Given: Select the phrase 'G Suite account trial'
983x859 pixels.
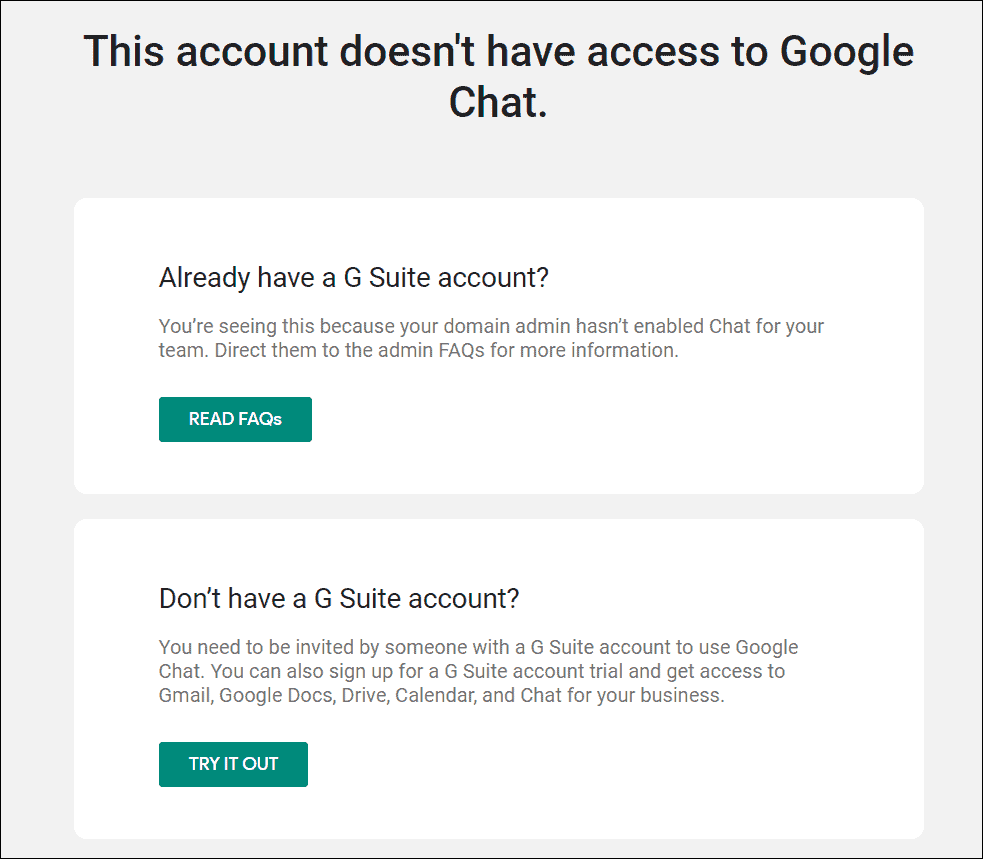Looking at the screenshot, I should click(560, 670).
